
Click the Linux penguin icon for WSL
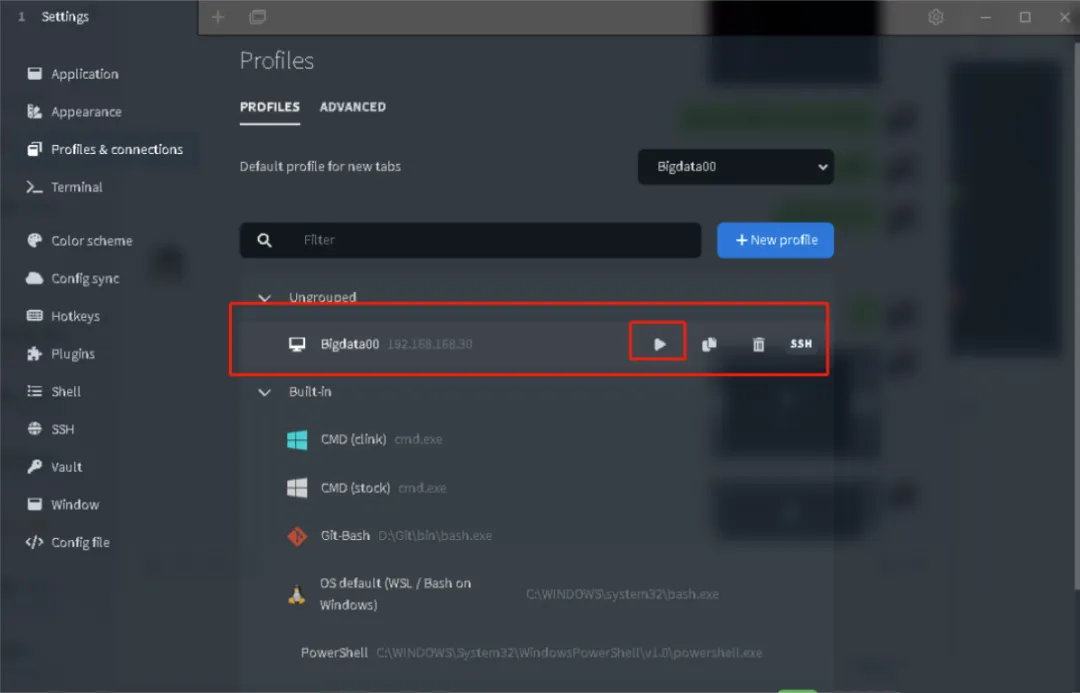(297, 594)
